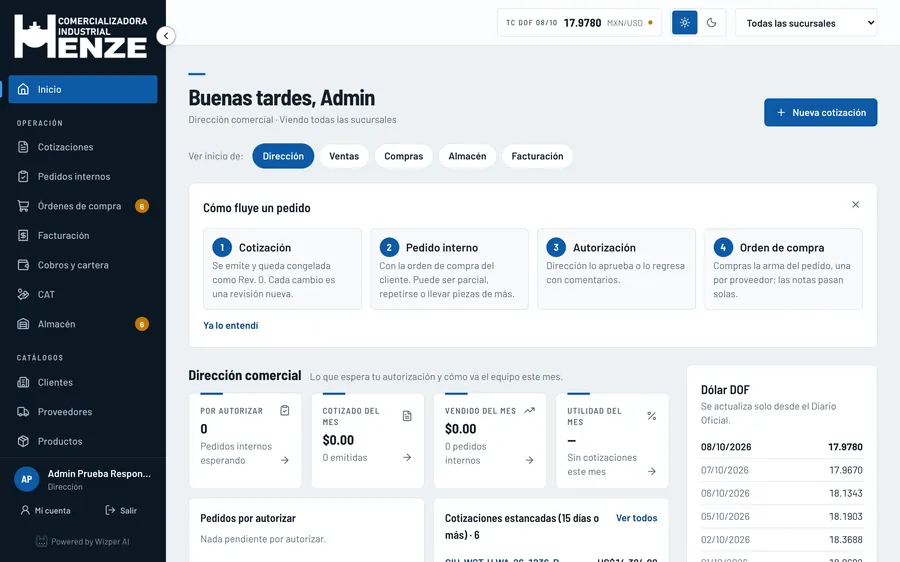Click the Powered by Wizper AI text

(x=90, y=541)
